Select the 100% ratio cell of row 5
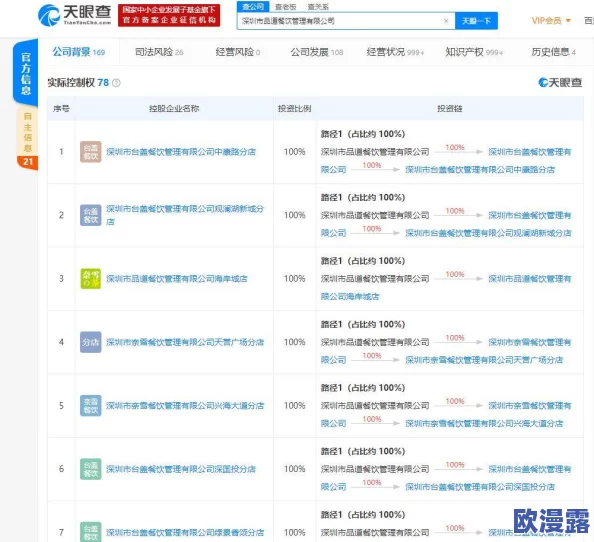Screen dimensions: 594x542 294,406
